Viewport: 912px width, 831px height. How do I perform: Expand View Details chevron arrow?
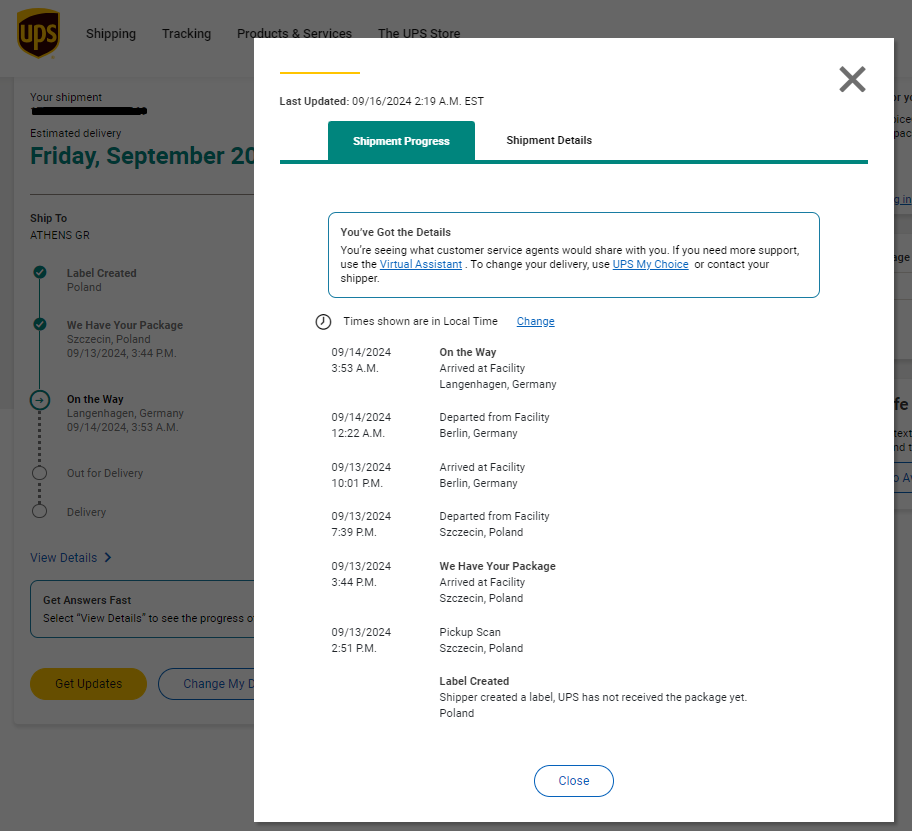[x=108, y=558]
